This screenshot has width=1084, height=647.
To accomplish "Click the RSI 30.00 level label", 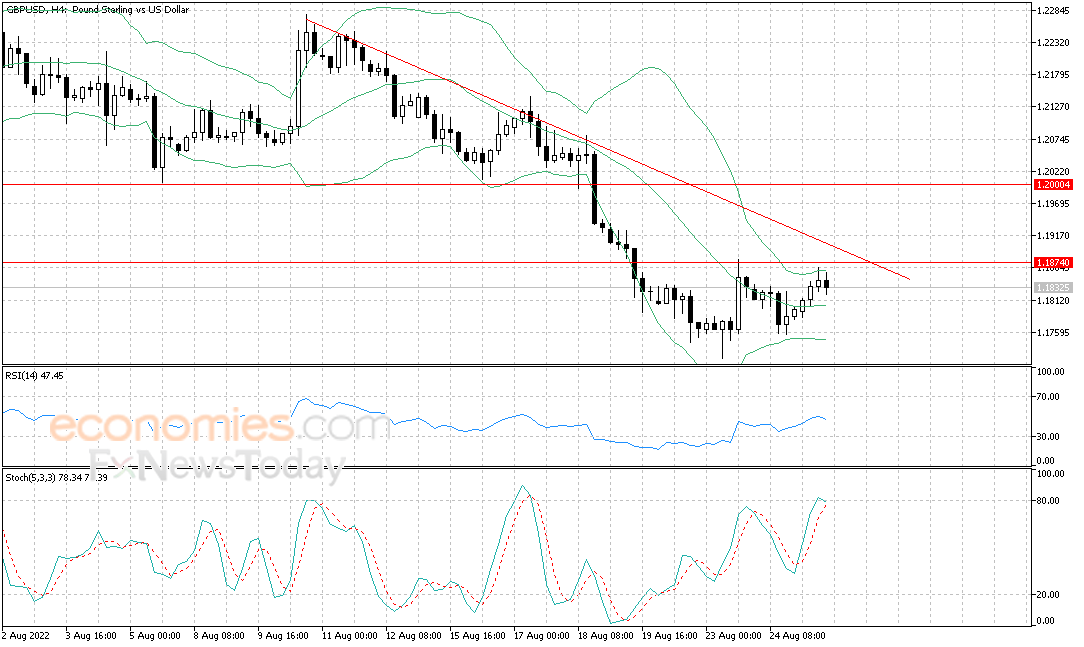I will pyautogui.click(x=1049, y=436).
